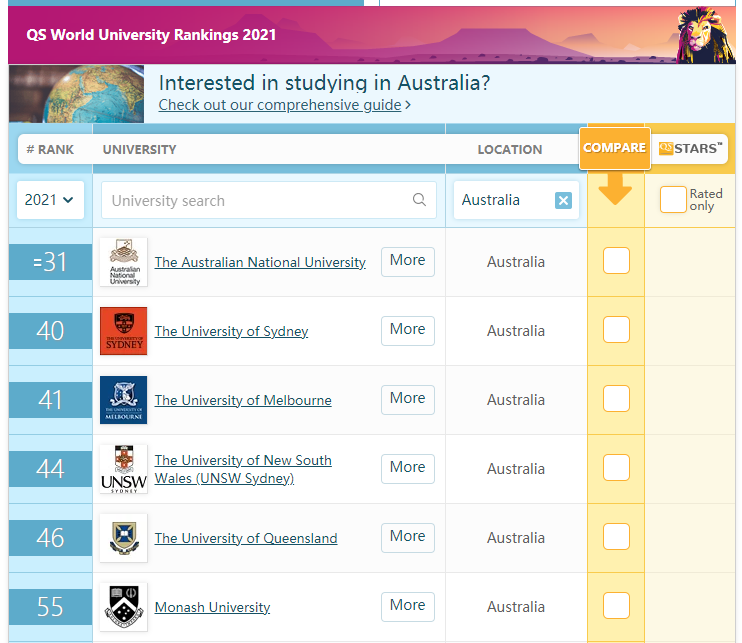
Task: Sort by the # RANK column header
Action: click(50, 150)
